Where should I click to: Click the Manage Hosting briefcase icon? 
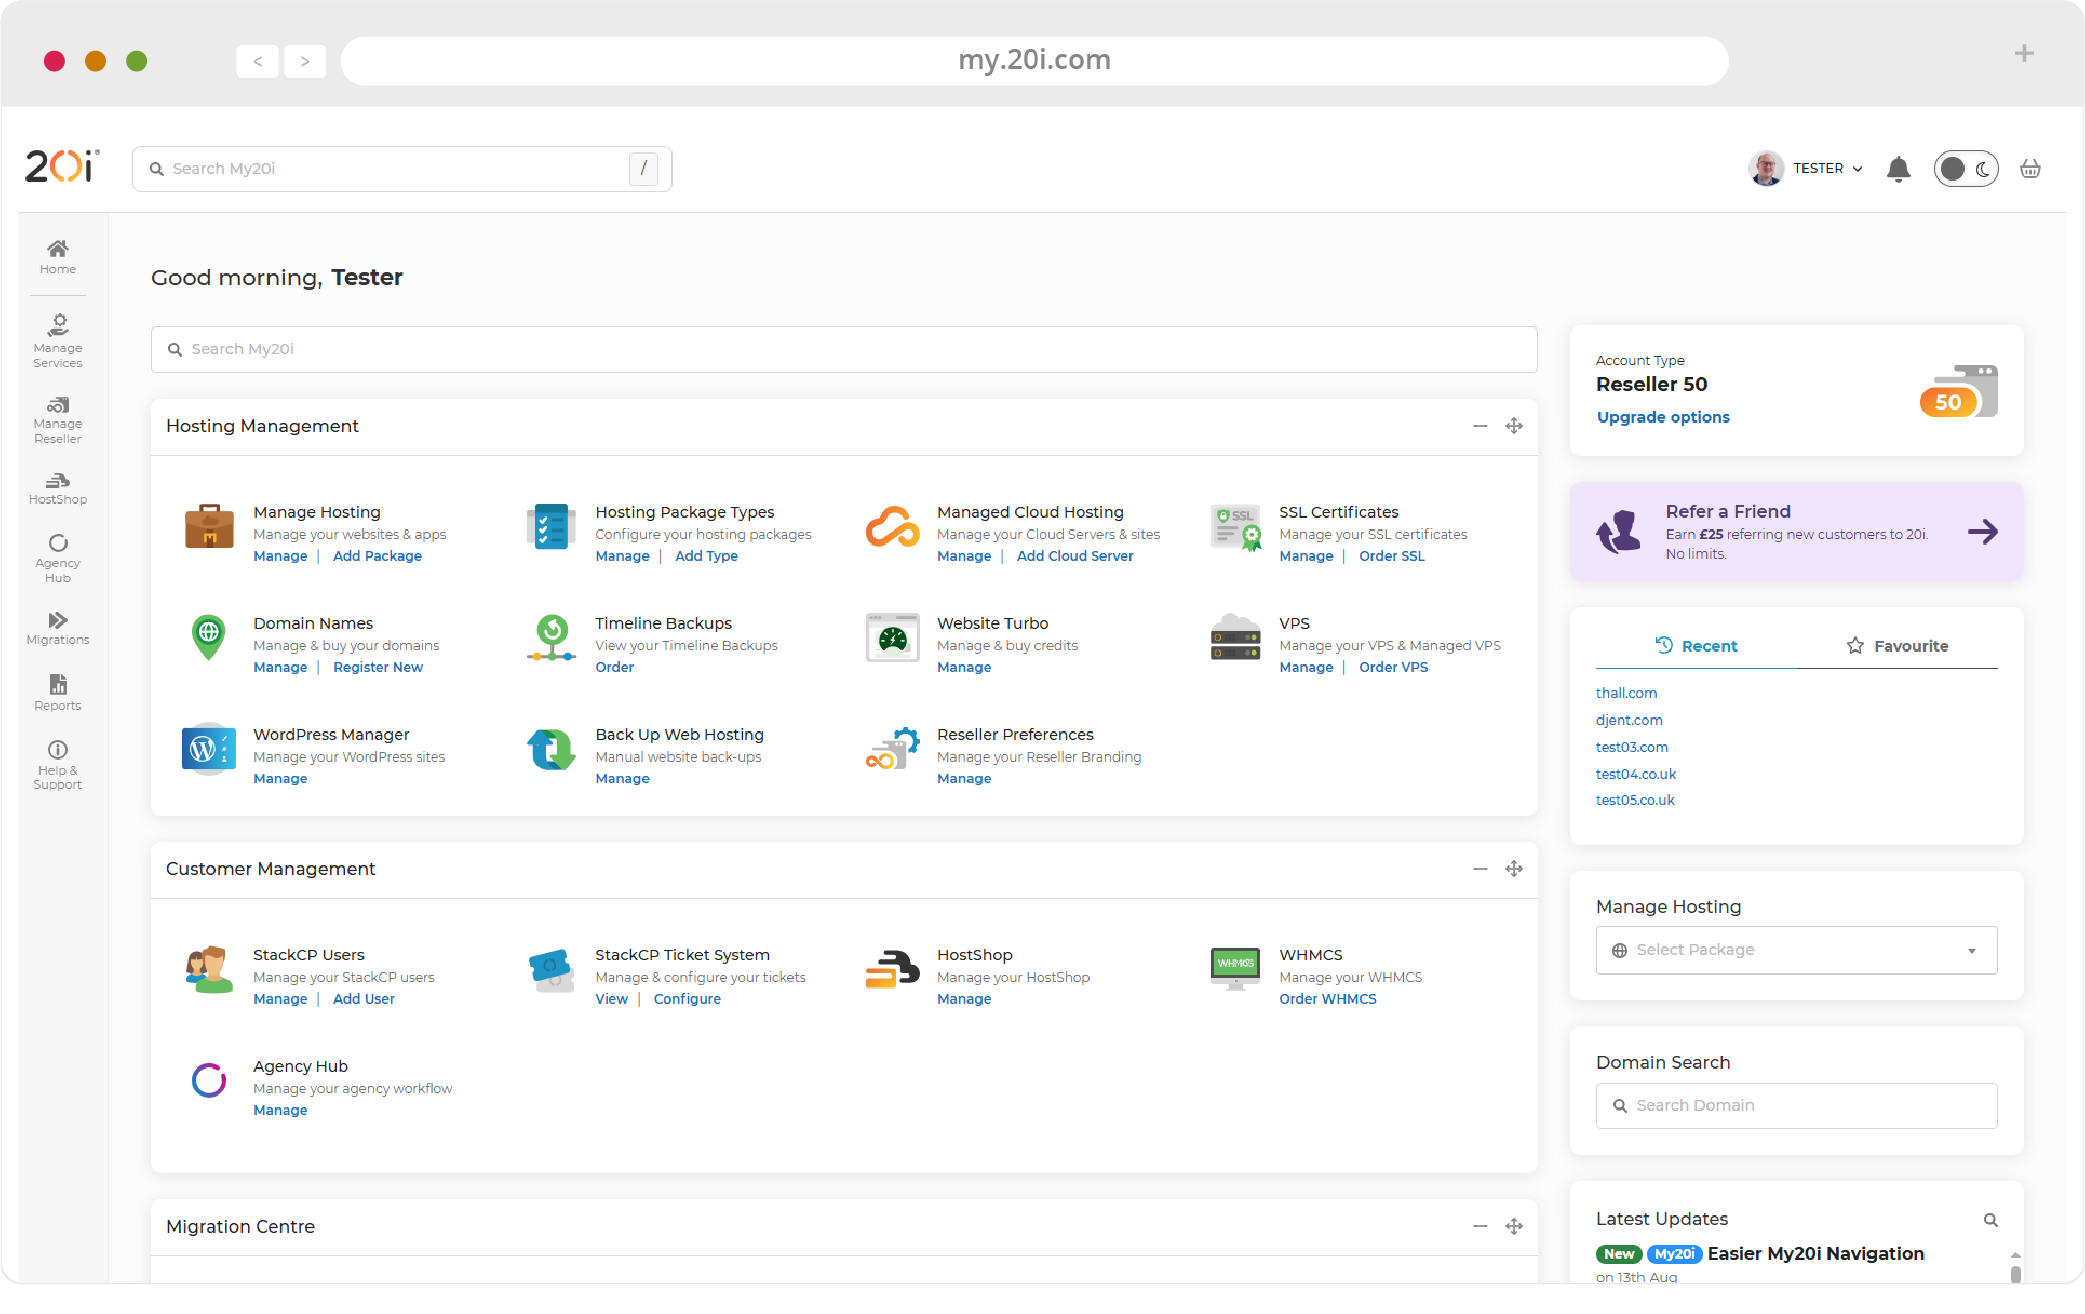[209, 526]
